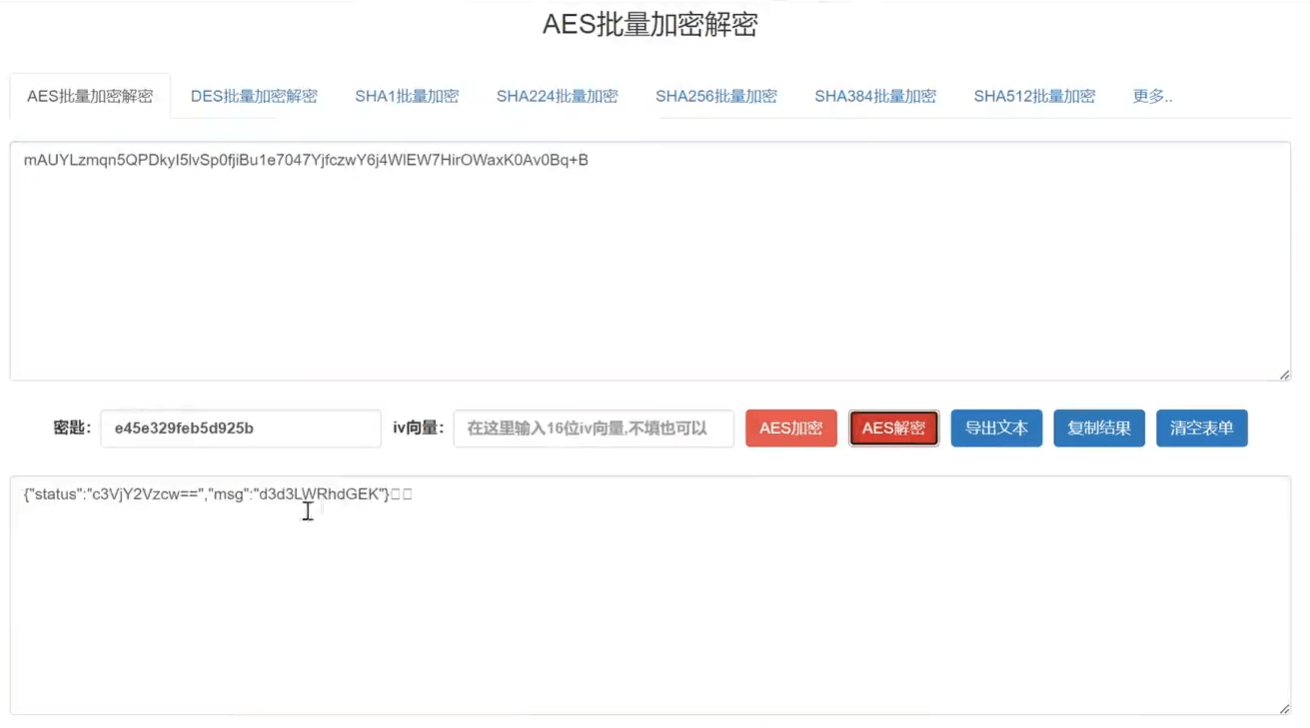Click the 密匙: label
Viewport: 1310px width, 728px height.
coord(72,428)
